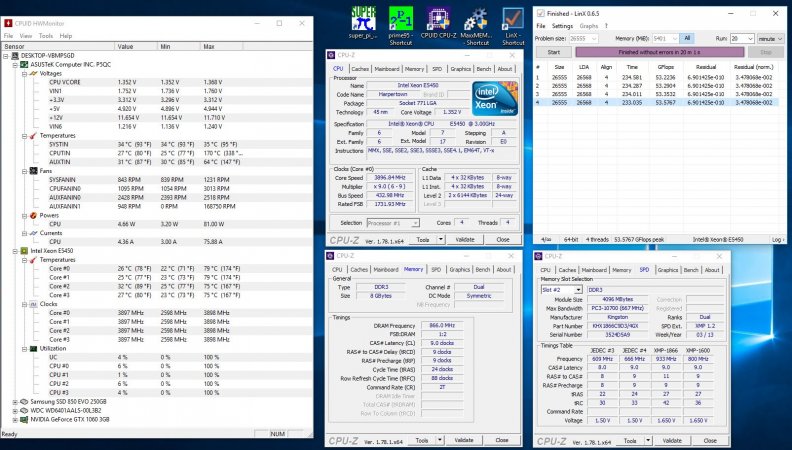Click the GFlops column header in LinX
Screen dimensions: 792x450
click(x=666, y=67)
